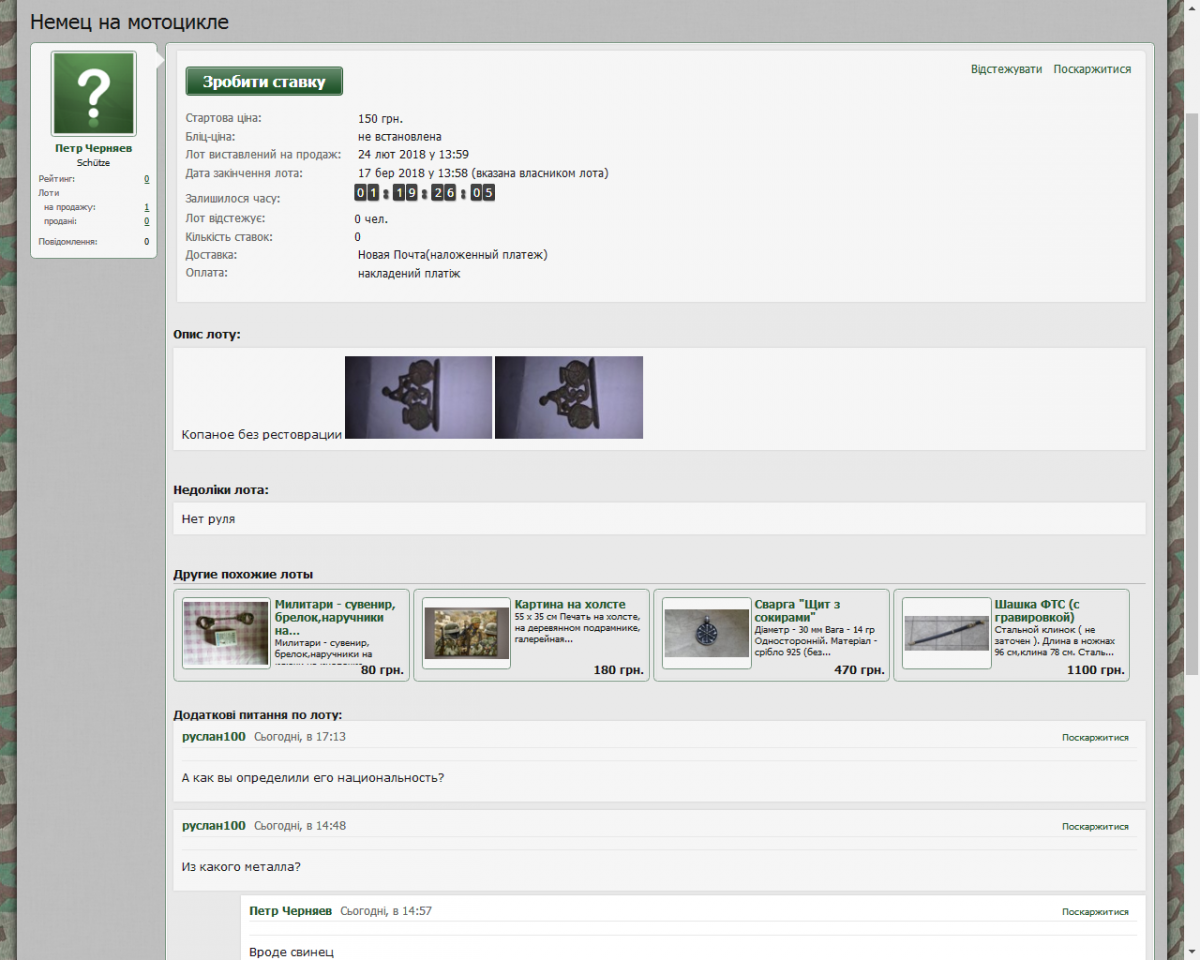Click Поскаржитися on the 17:13 question

point(1095,737)
